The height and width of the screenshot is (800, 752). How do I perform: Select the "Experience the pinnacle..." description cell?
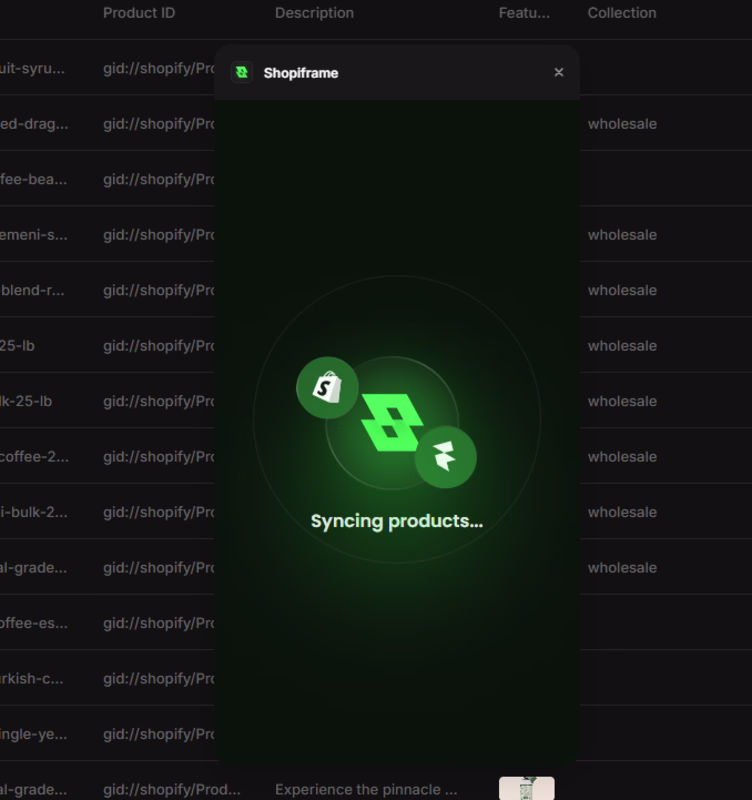366,789
